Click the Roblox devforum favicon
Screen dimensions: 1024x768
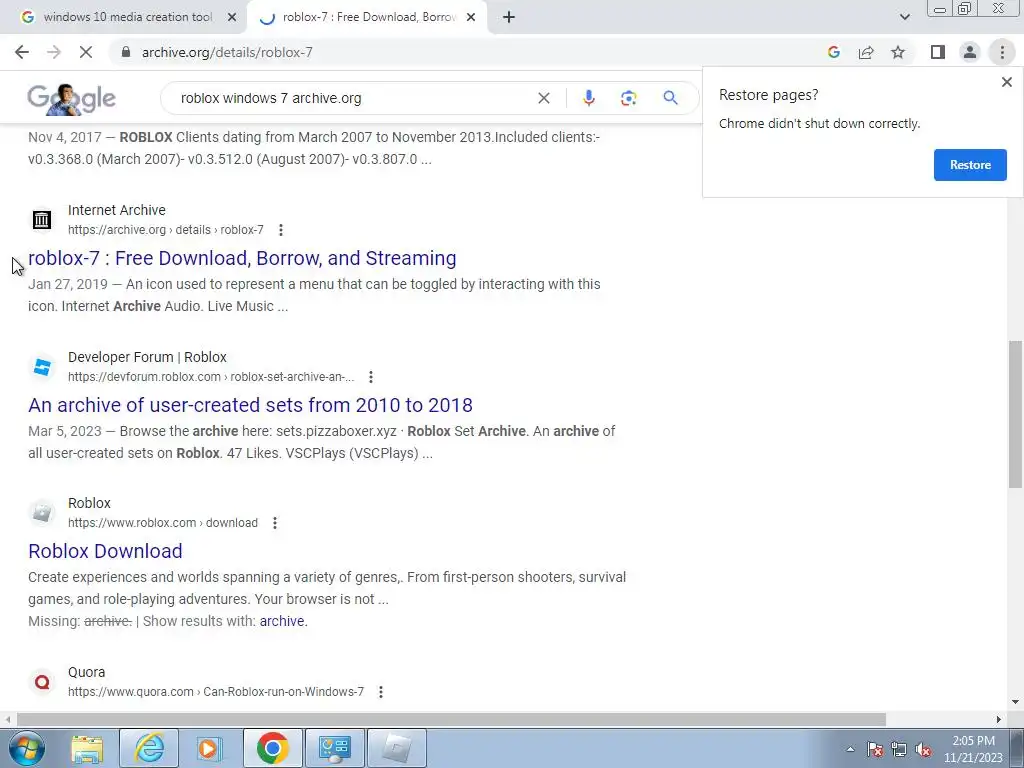coord(42,366)
